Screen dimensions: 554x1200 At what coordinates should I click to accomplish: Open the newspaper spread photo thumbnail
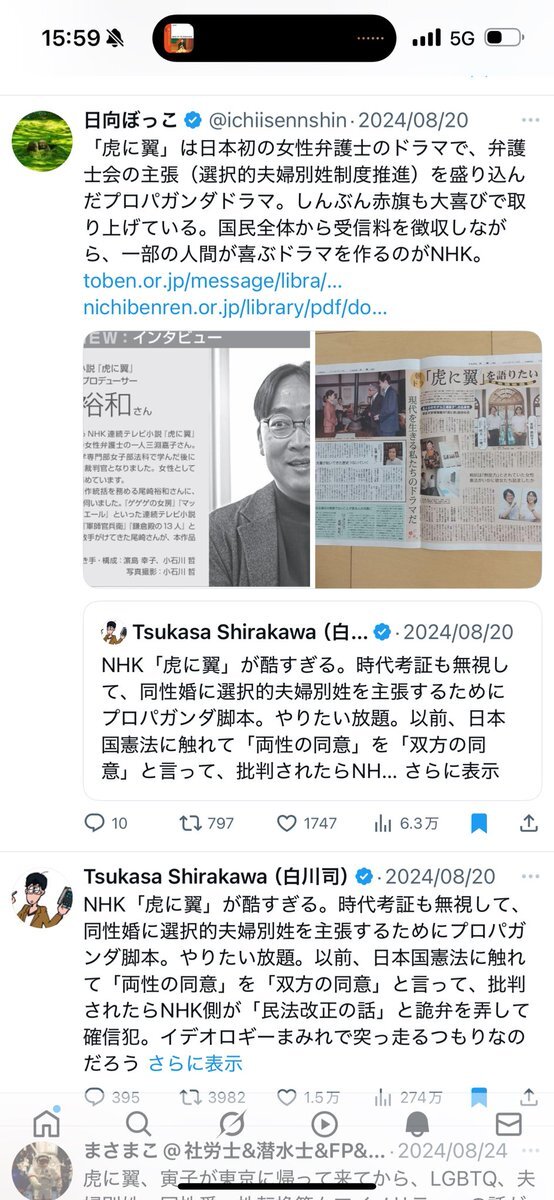[428, 459]
